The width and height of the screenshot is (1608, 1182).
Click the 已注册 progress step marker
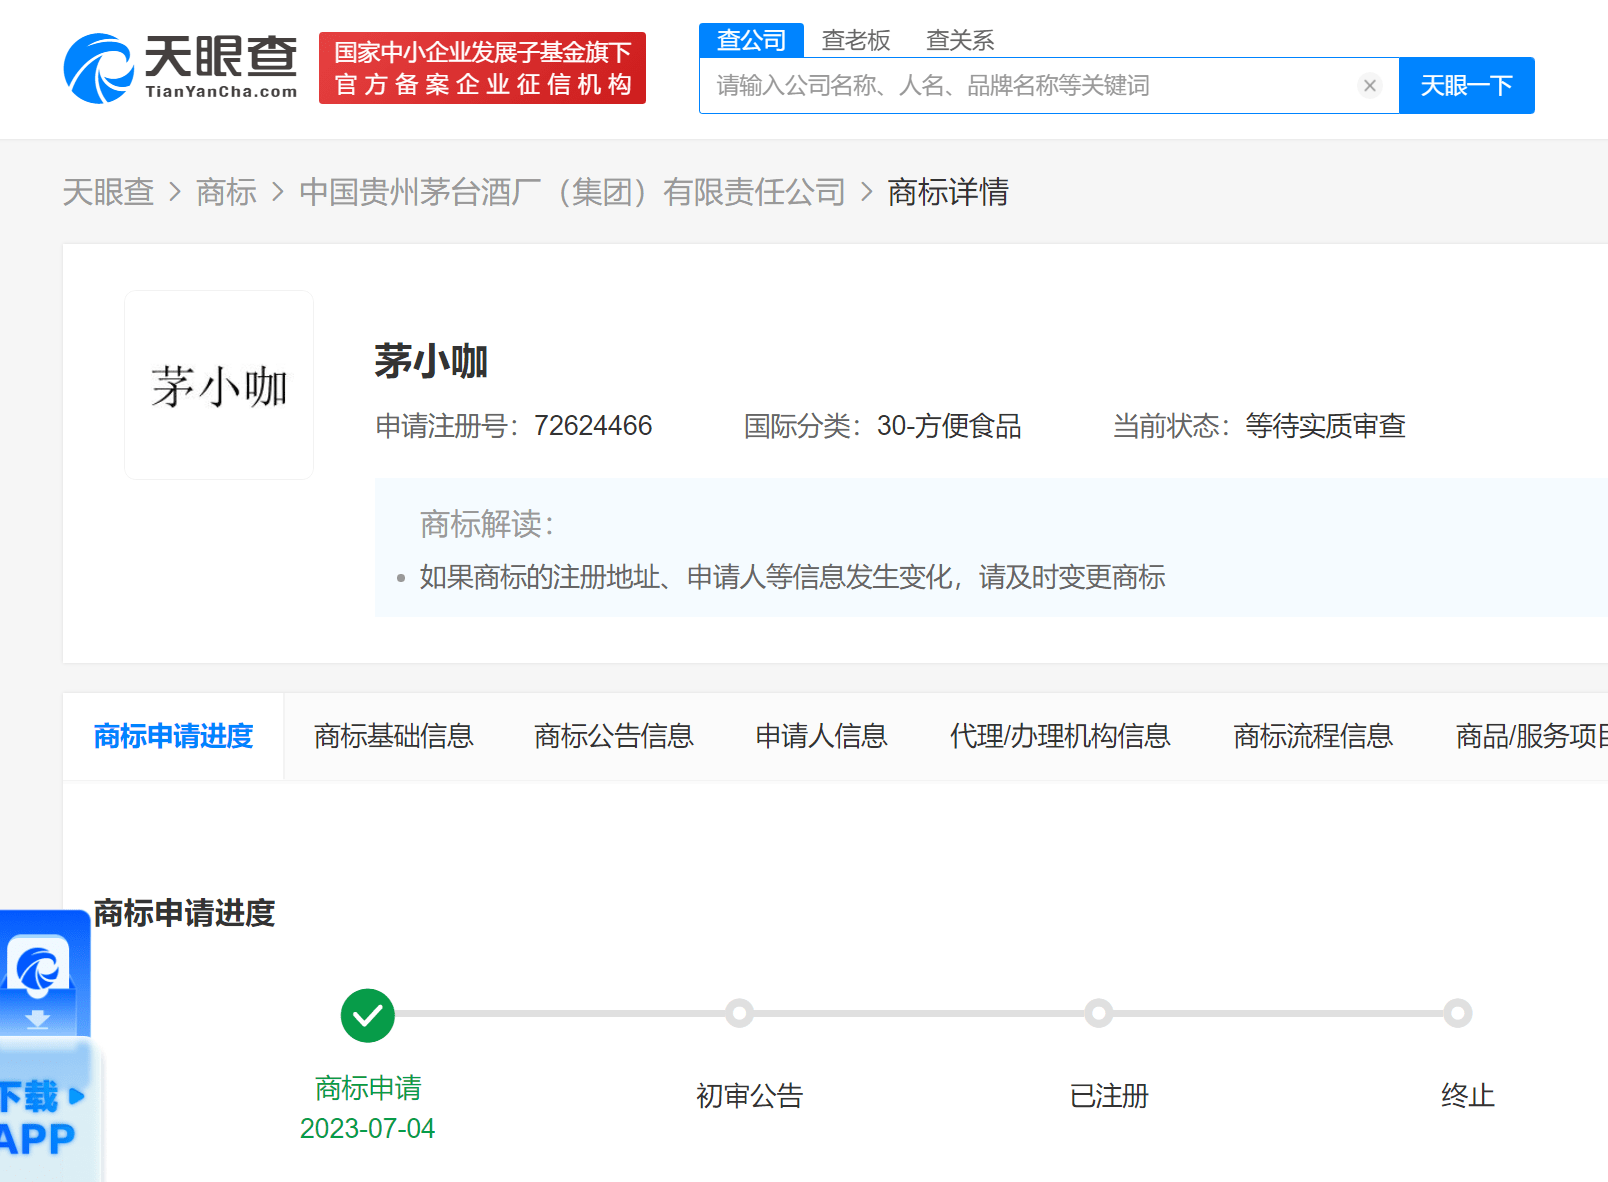[x=1099, y=1013]
